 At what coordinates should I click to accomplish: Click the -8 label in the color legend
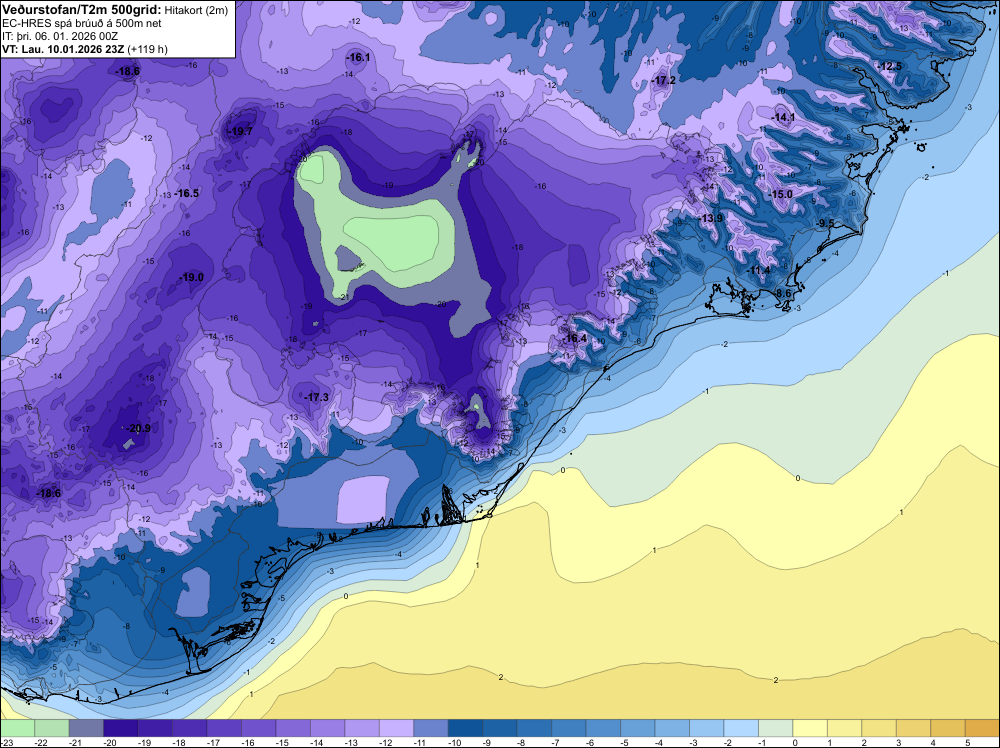tap(521, 742)
